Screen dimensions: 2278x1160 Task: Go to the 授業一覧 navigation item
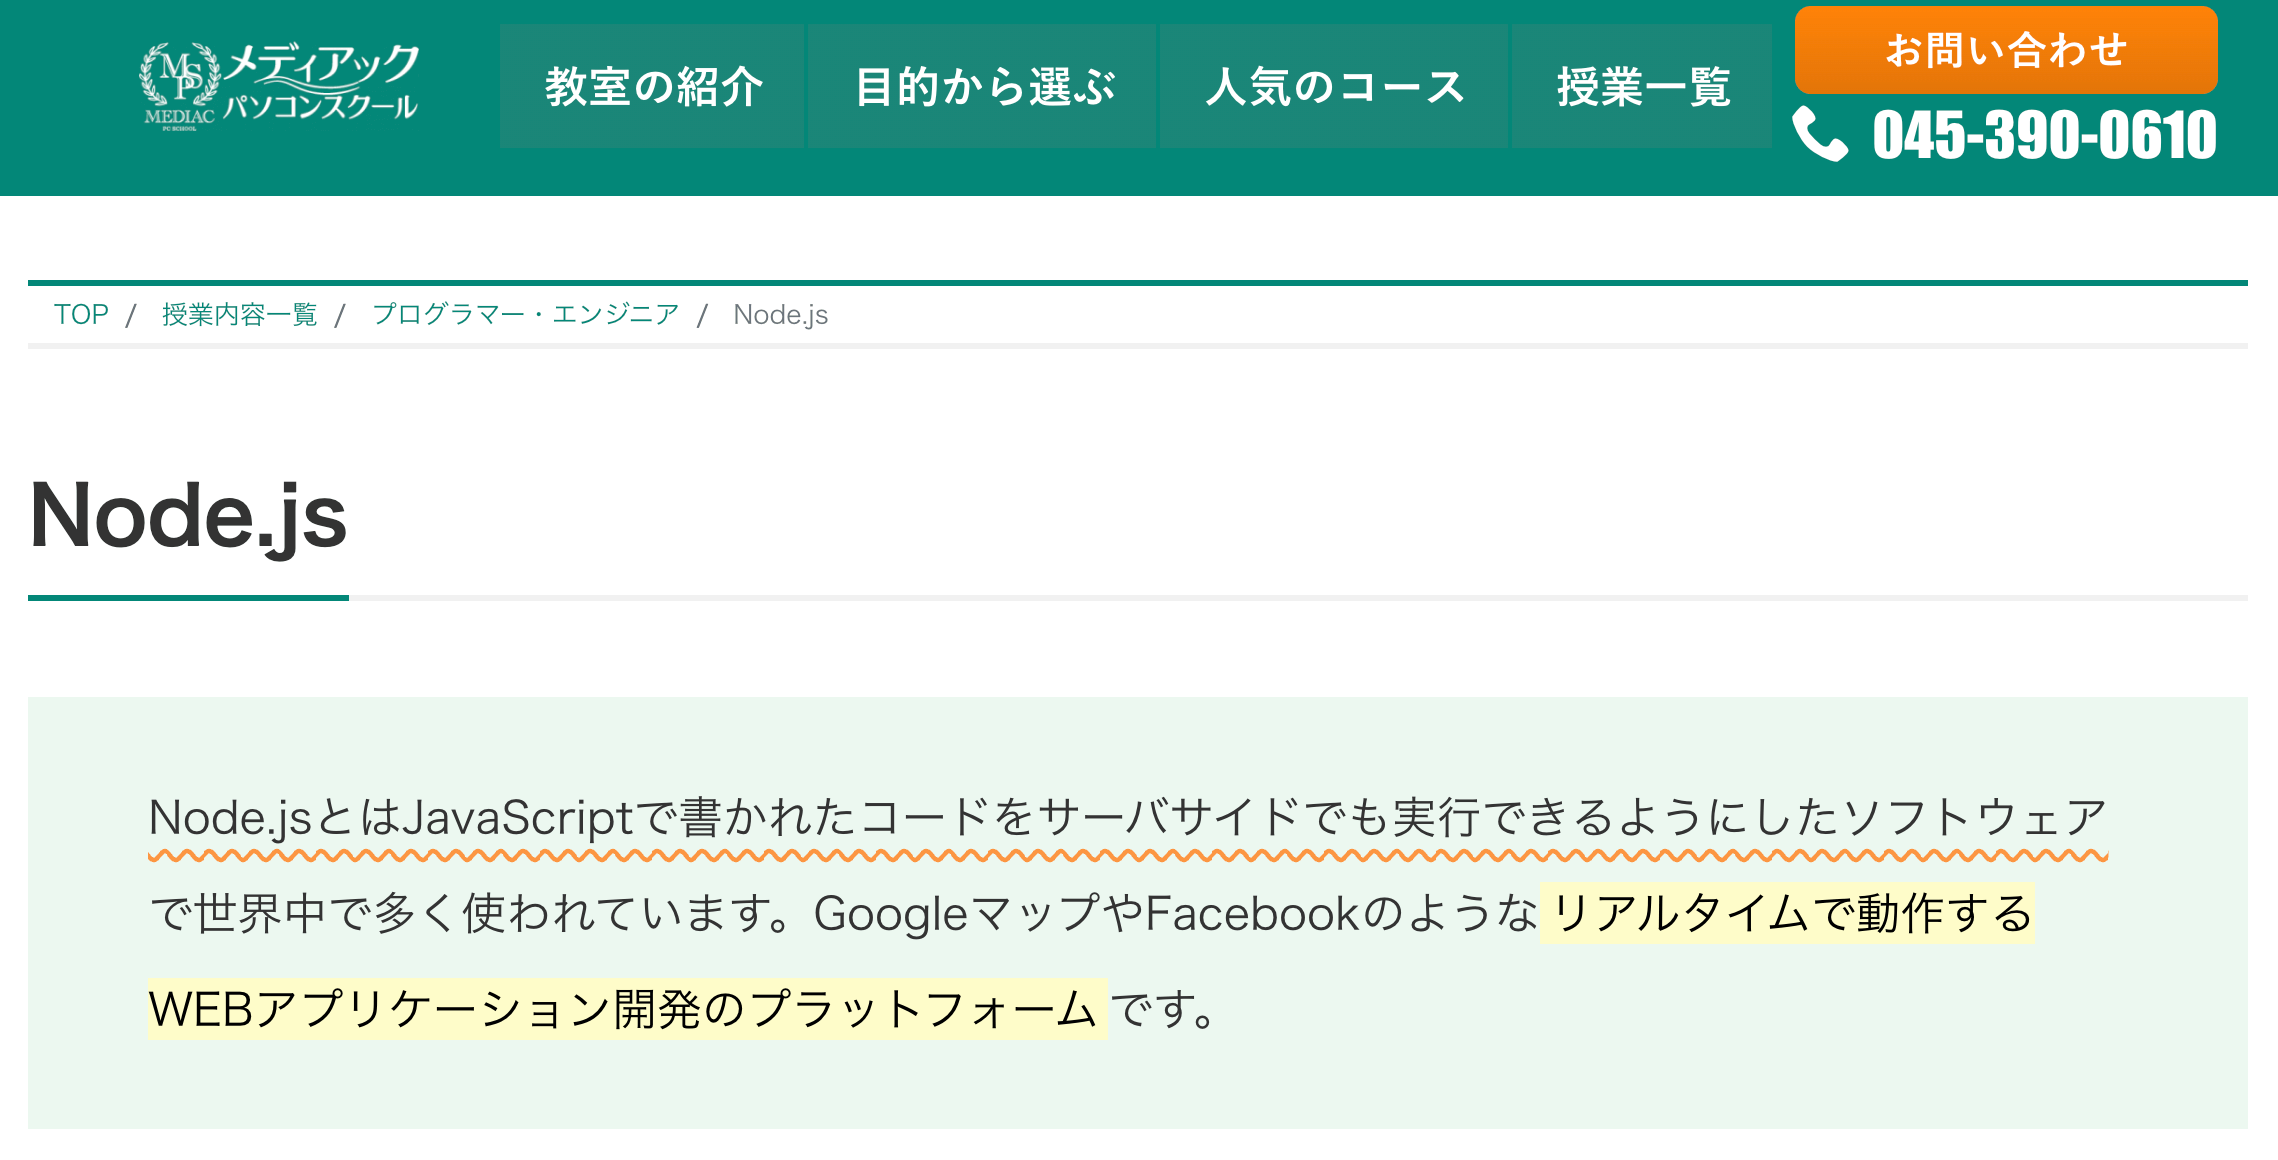tap(1642, 87)
